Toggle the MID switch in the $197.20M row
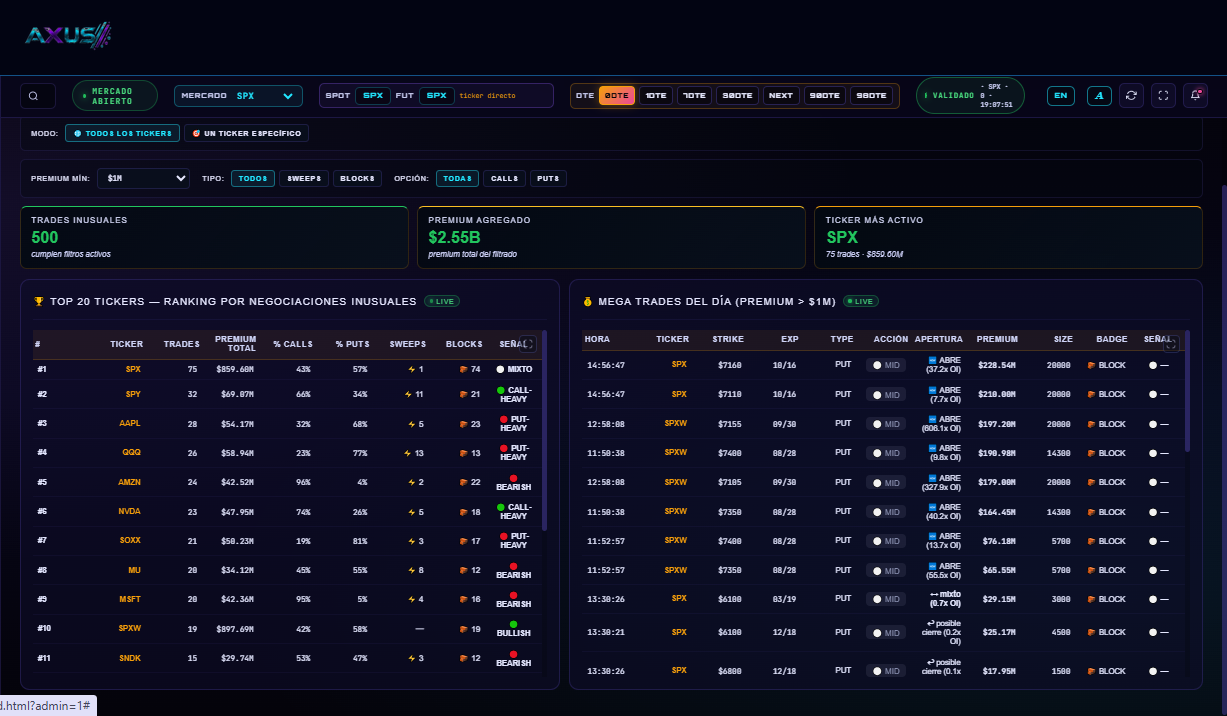1227x716 pixels. coord(886,424)
